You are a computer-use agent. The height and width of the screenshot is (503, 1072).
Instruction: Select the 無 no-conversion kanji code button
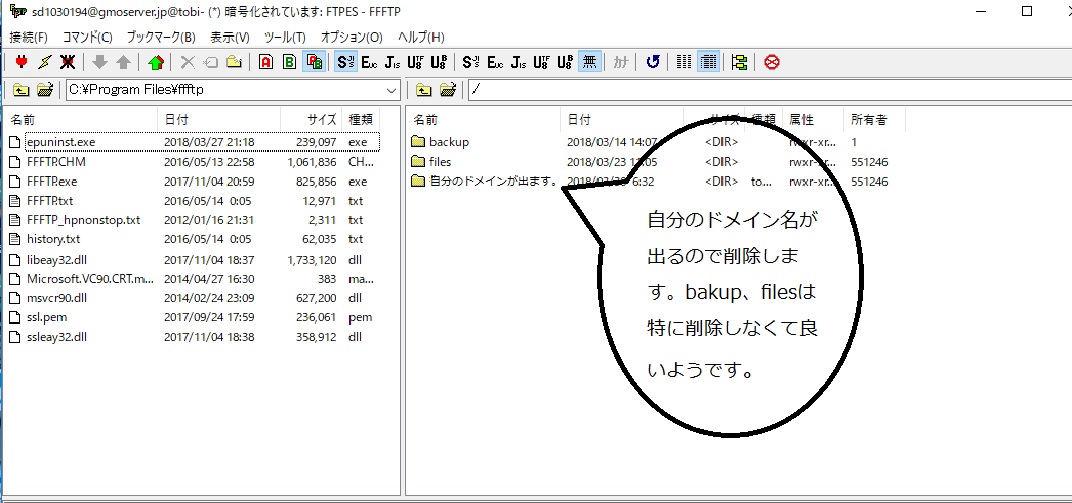pyautogui.click(x=589, y=62)
